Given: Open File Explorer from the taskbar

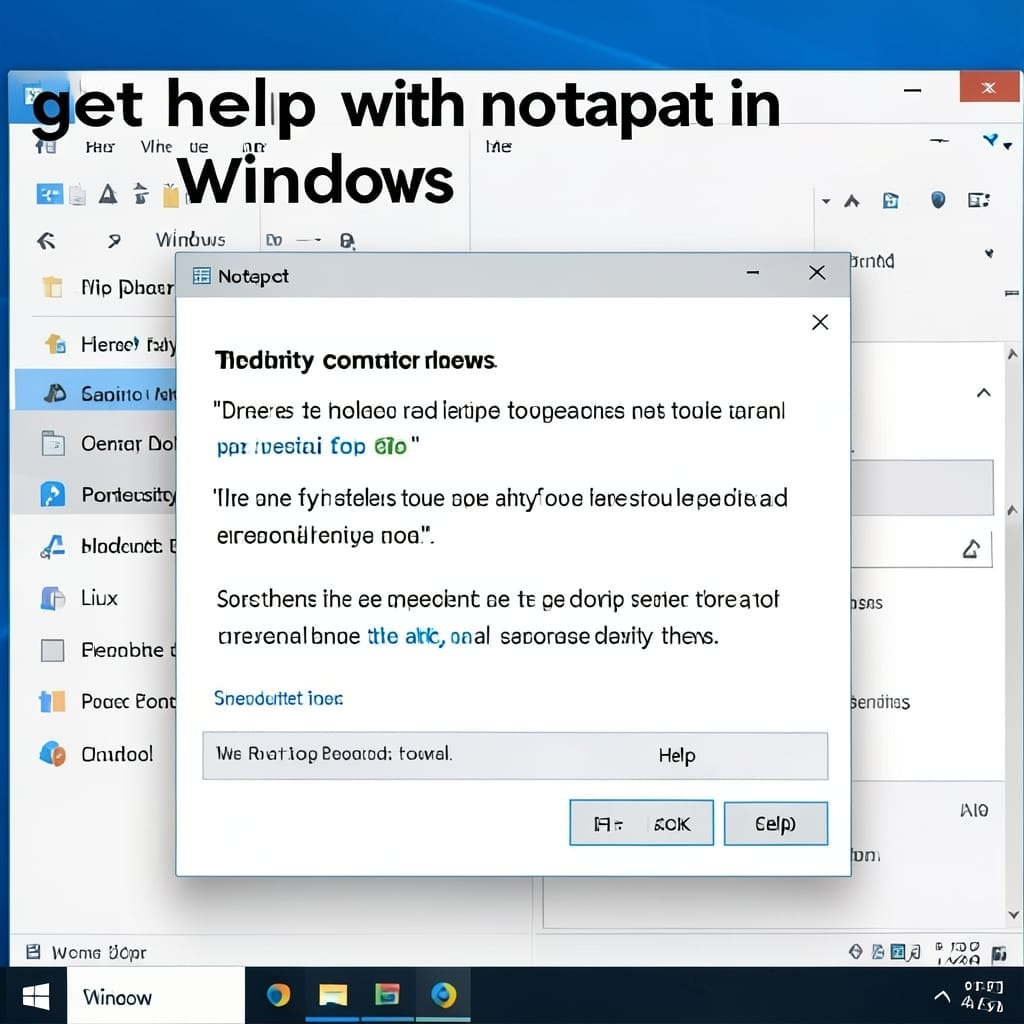Looking at the screenshot, I should click(x=333, y=996).
